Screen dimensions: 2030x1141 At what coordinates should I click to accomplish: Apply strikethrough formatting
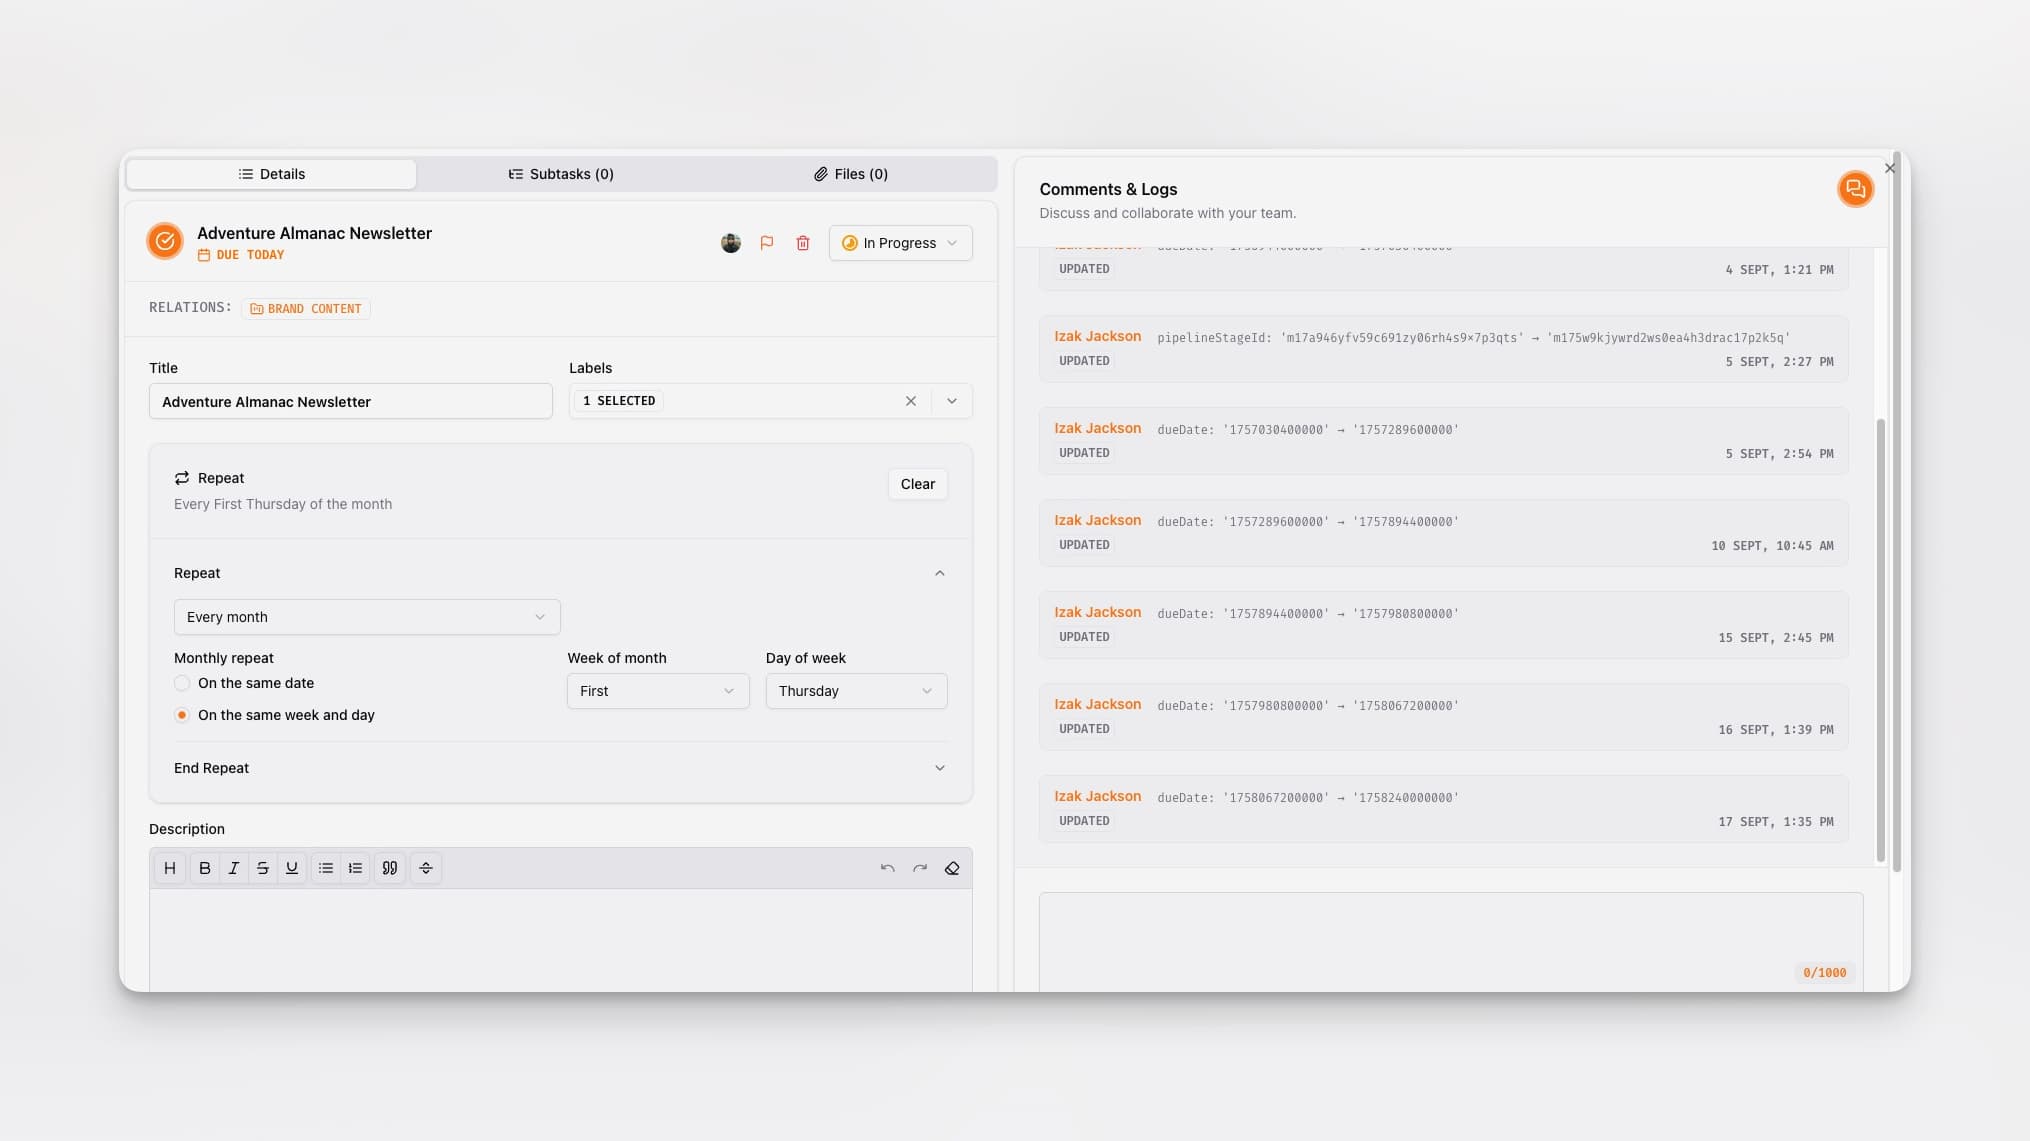tap(263, 868)
